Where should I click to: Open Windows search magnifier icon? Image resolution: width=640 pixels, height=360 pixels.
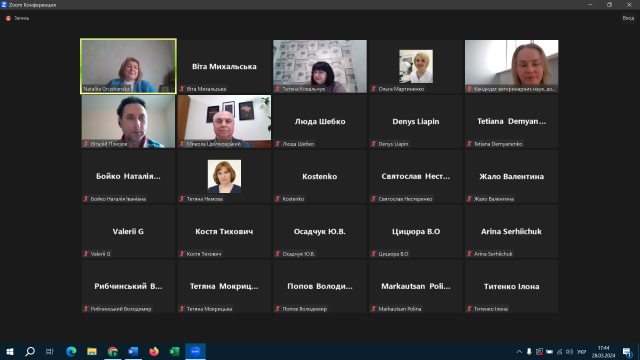pos(30,351)
